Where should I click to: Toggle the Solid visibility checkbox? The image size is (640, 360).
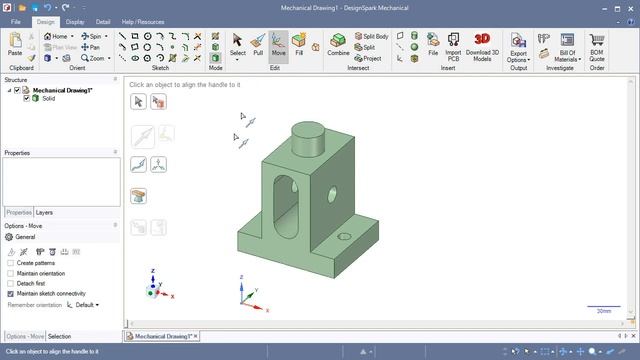27,98
